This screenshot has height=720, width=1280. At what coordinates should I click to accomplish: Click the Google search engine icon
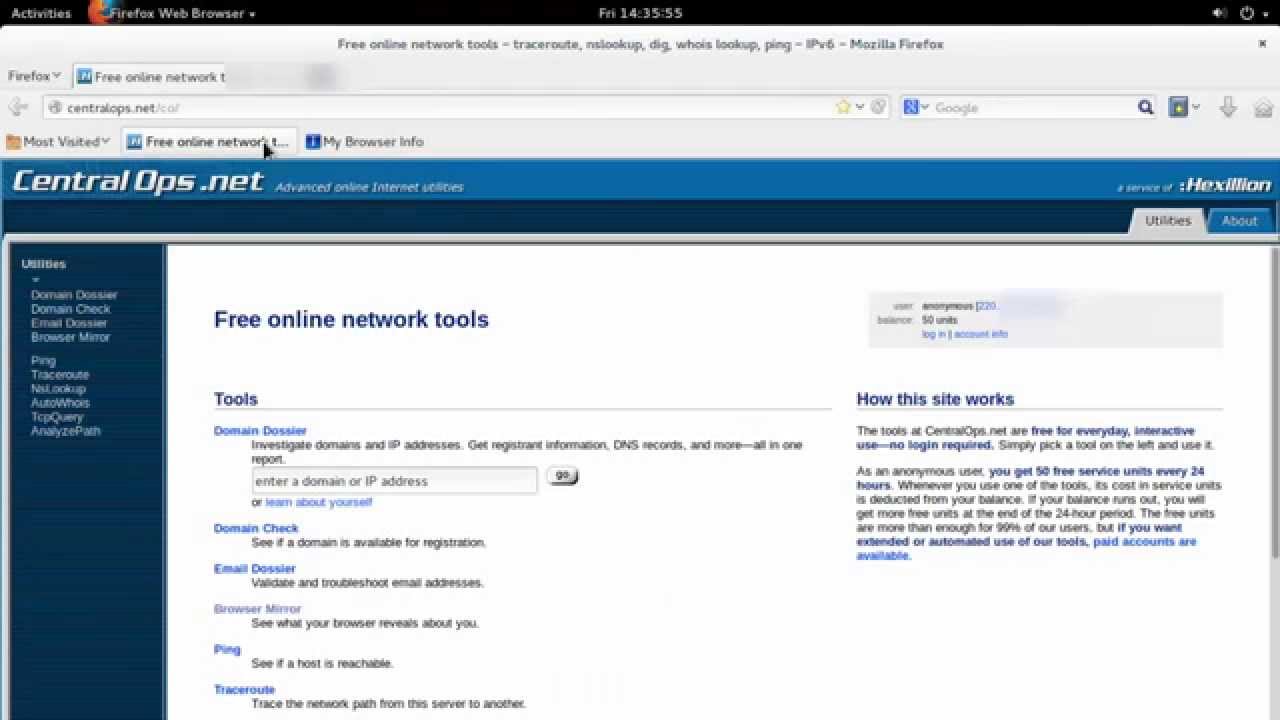pyautogui.click(x=911, y=107)
